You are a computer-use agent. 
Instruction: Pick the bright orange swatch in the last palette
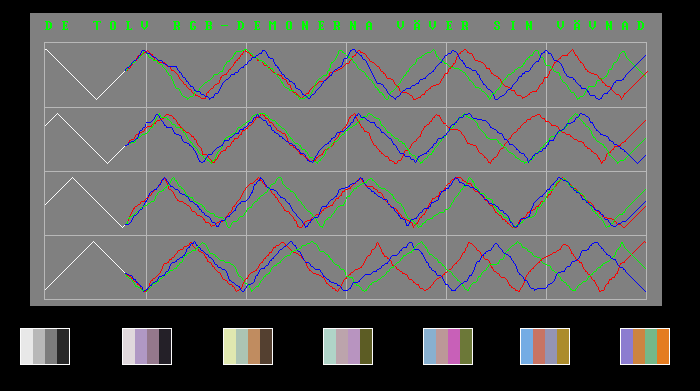click(x=663, y=346)
